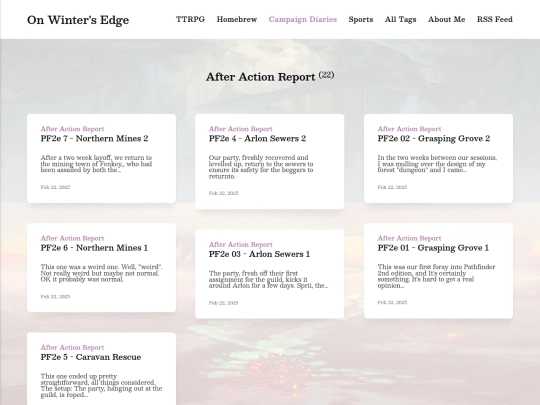Click the excerpt beginning 'The party, fresh off their first'
Screen dimensions: 540x405
pyautogui.click(x=268, y=280)
